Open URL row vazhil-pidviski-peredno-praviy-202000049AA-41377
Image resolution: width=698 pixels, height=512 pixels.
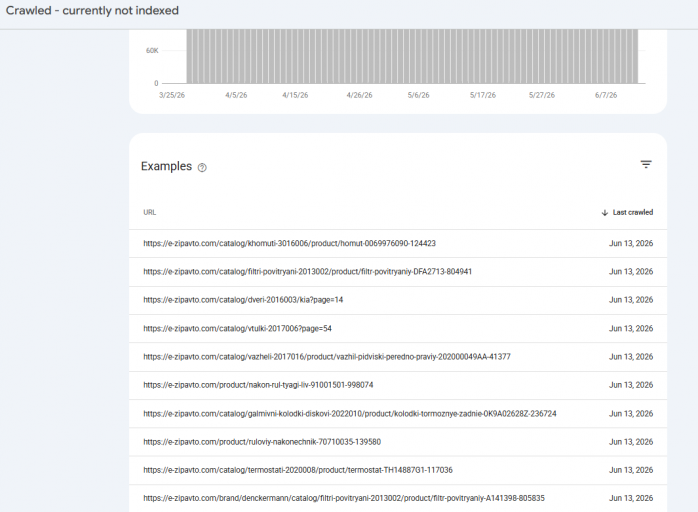[x=398, y=357]
